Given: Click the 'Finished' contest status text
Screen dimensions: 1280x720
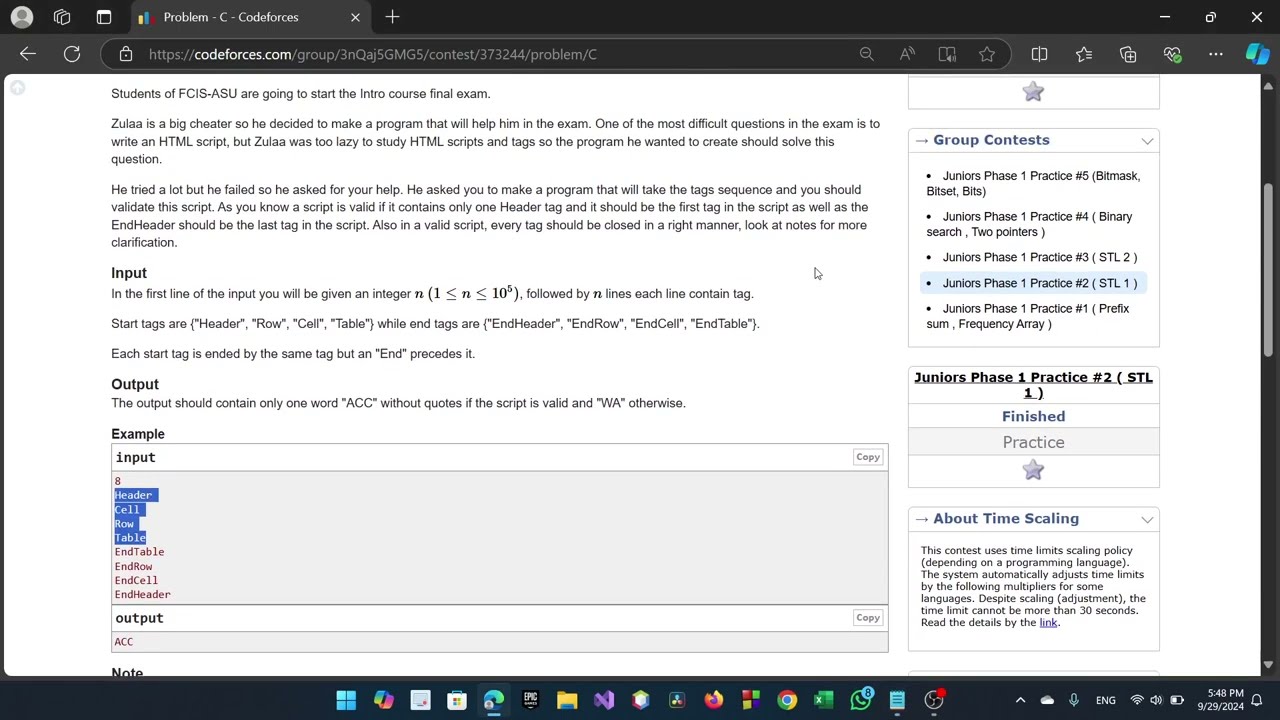Looking at the screenshot, I should [x=1033, y=416].
